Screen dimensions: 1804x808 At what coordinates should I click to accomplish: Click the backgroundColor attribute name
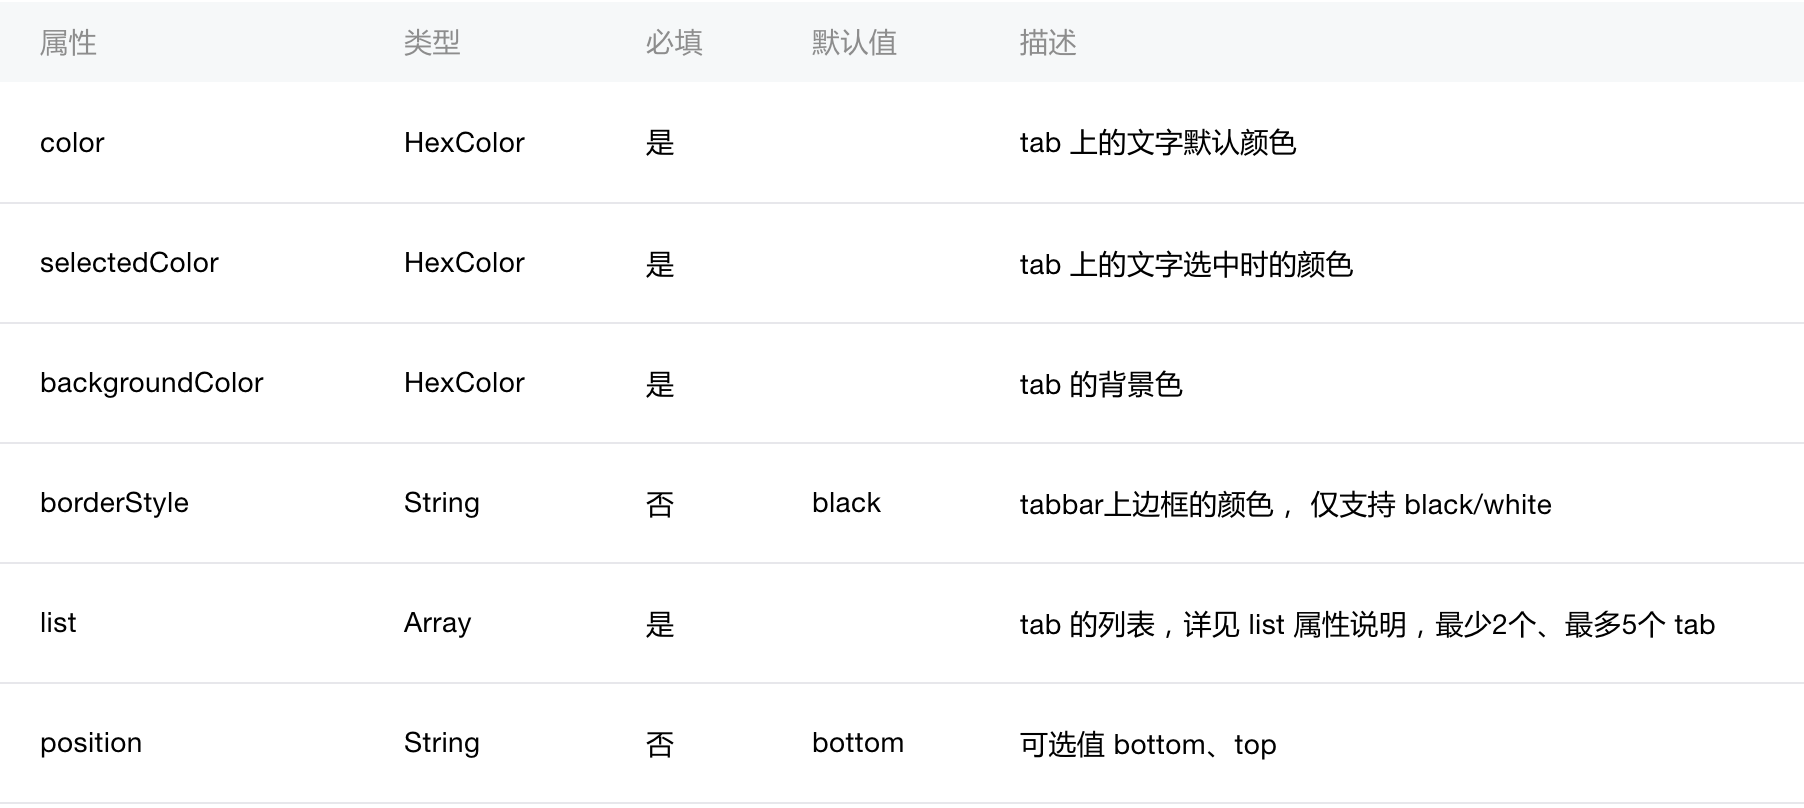tap(151, 383)
